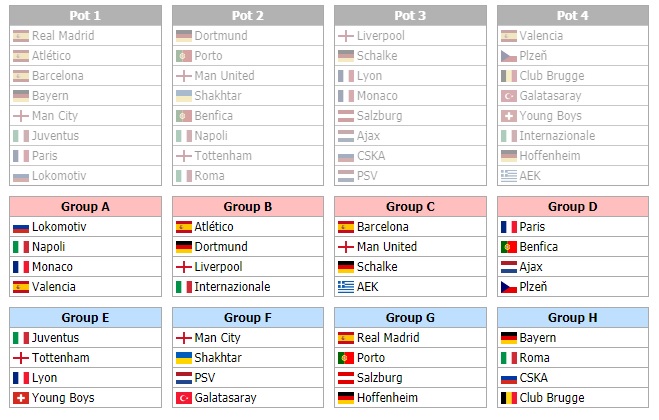Open Internazionale in Group B
Image resolution: width=659 pixels, height=420 pixels.
coord(232,287)
